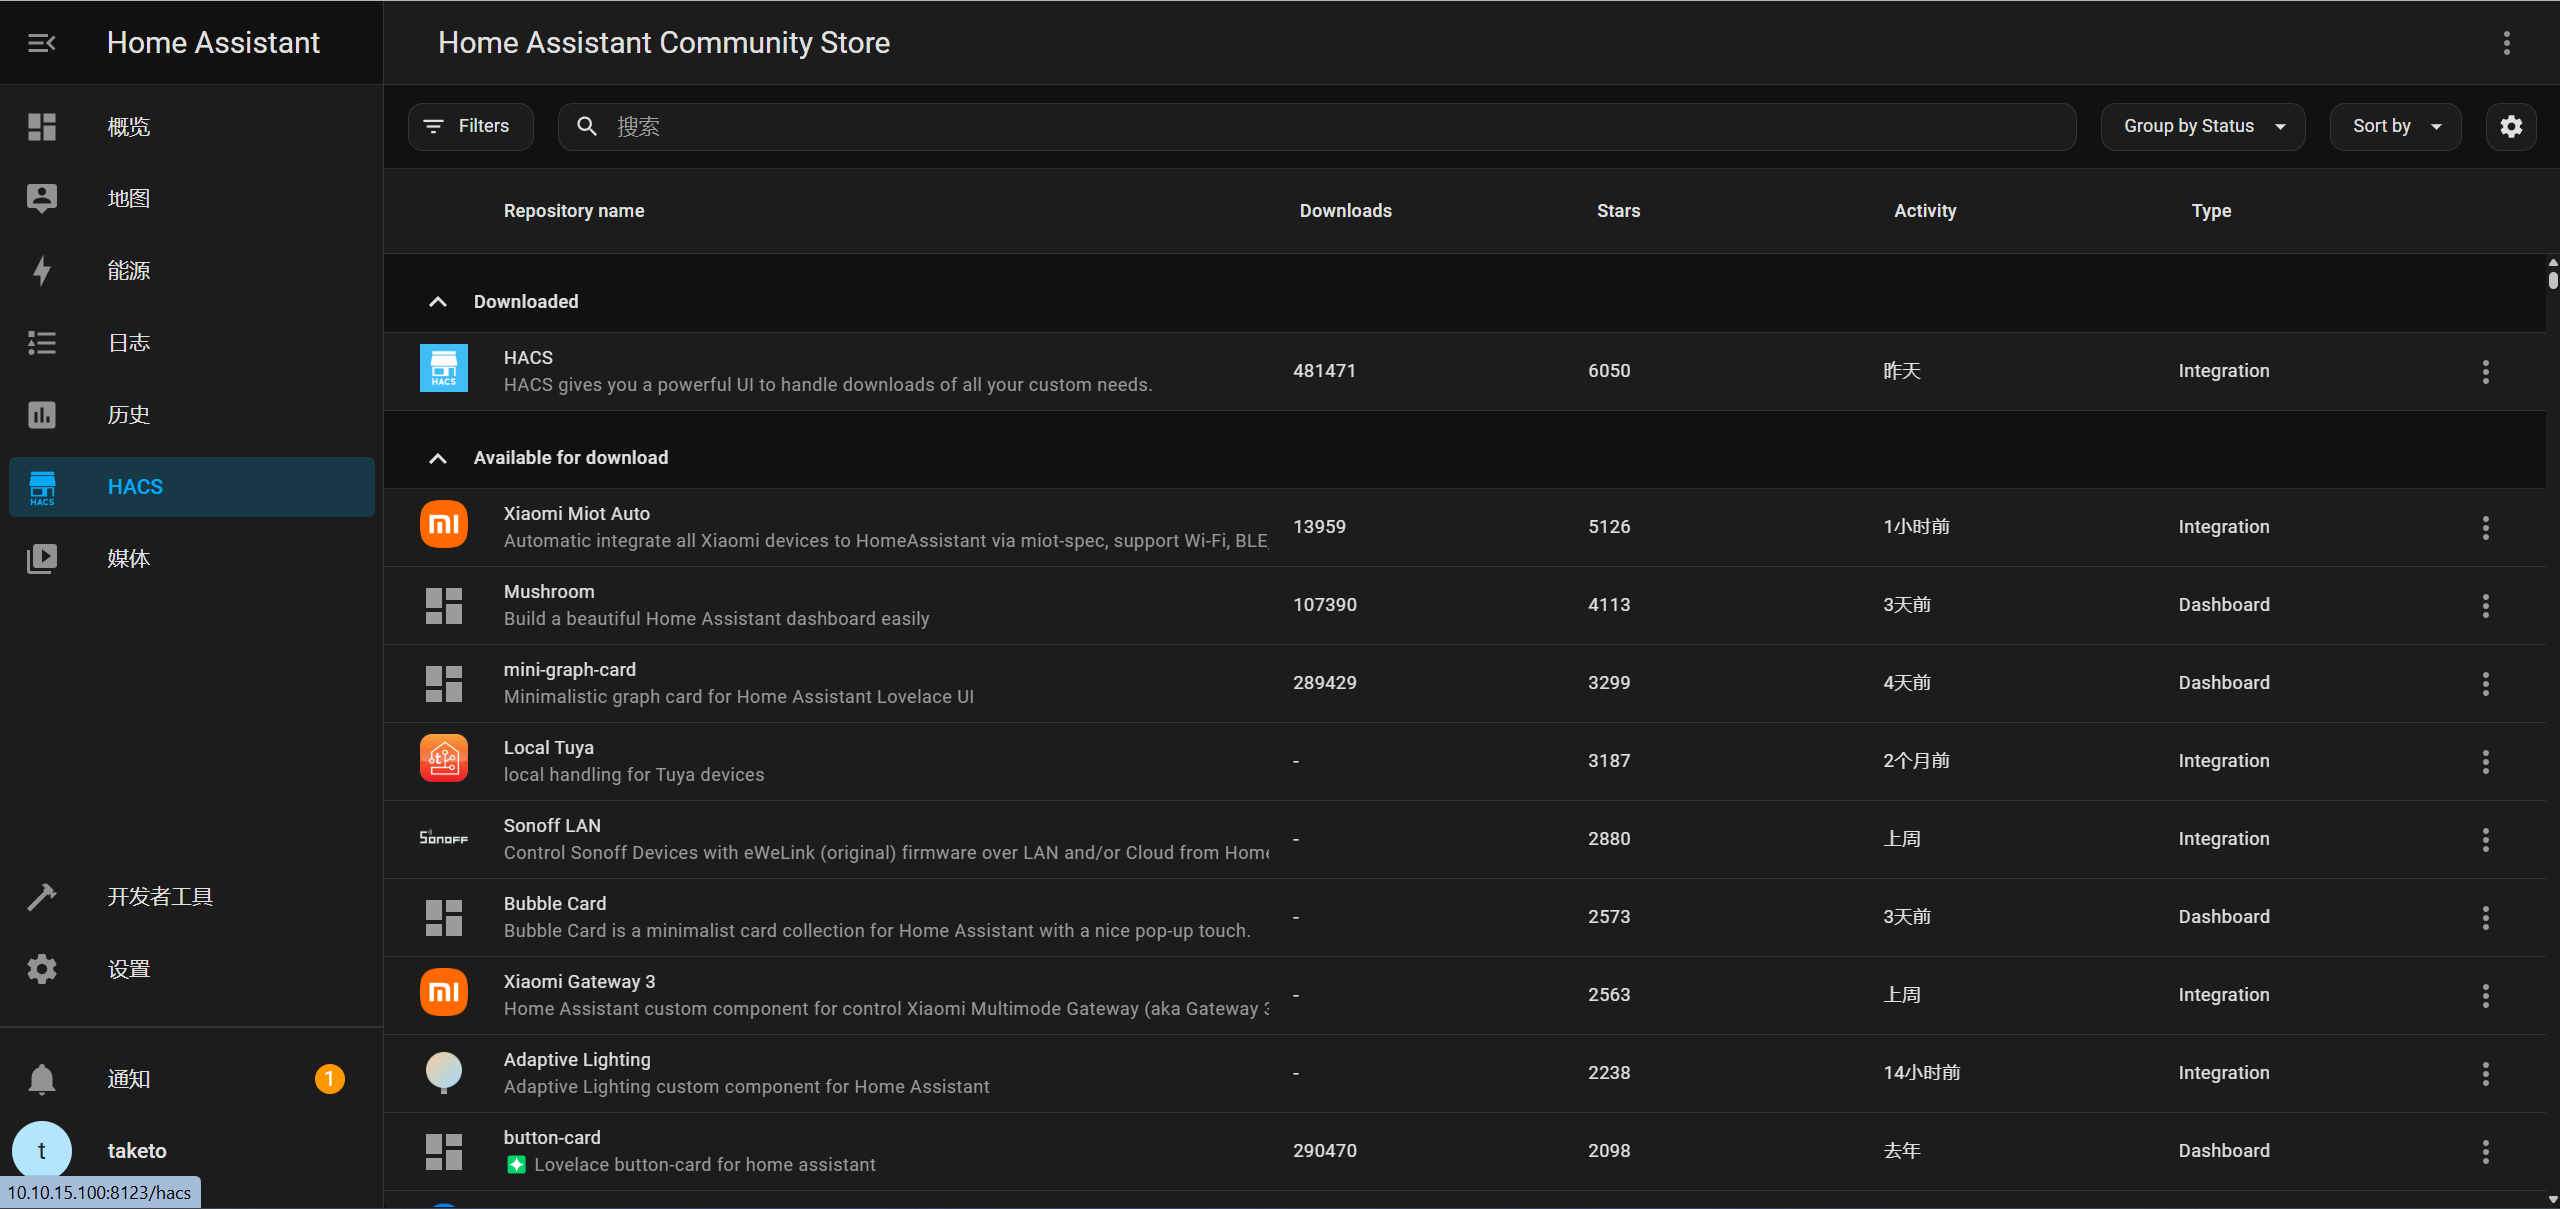The height and width of the screenshot is (1209, 2560).
Task: Sort by Downloads column header
Action: click(1345, 211)
